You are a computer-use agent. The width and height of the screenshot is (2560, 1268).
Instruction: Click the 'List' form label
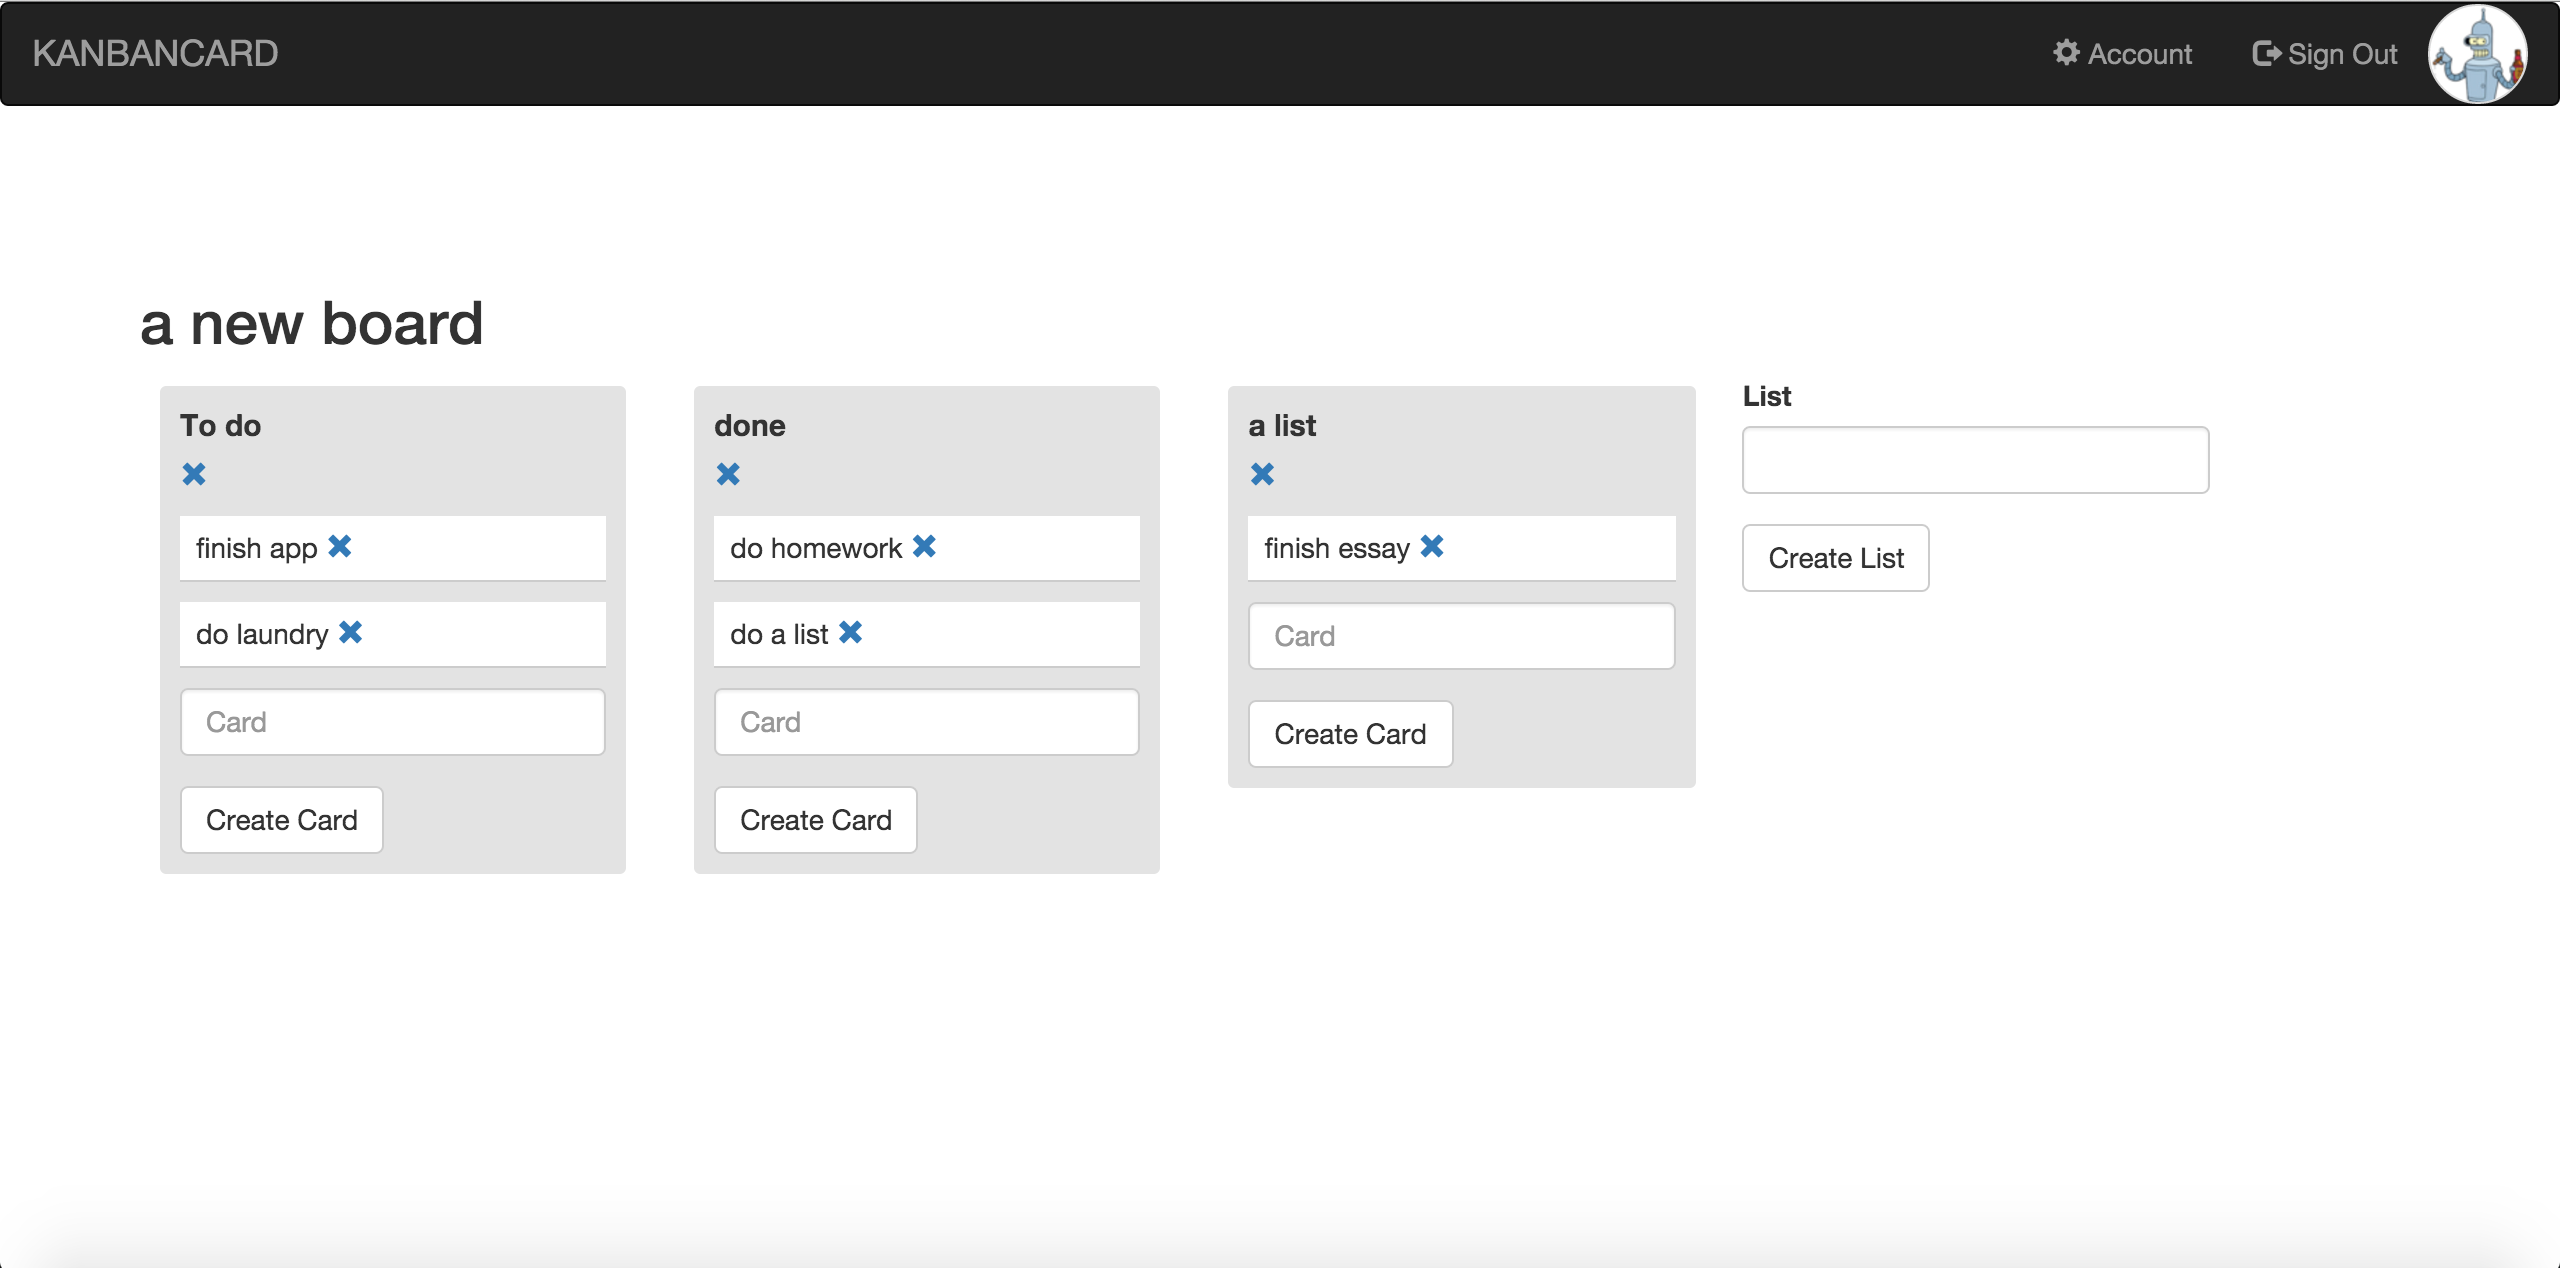tap(1767, 396)
